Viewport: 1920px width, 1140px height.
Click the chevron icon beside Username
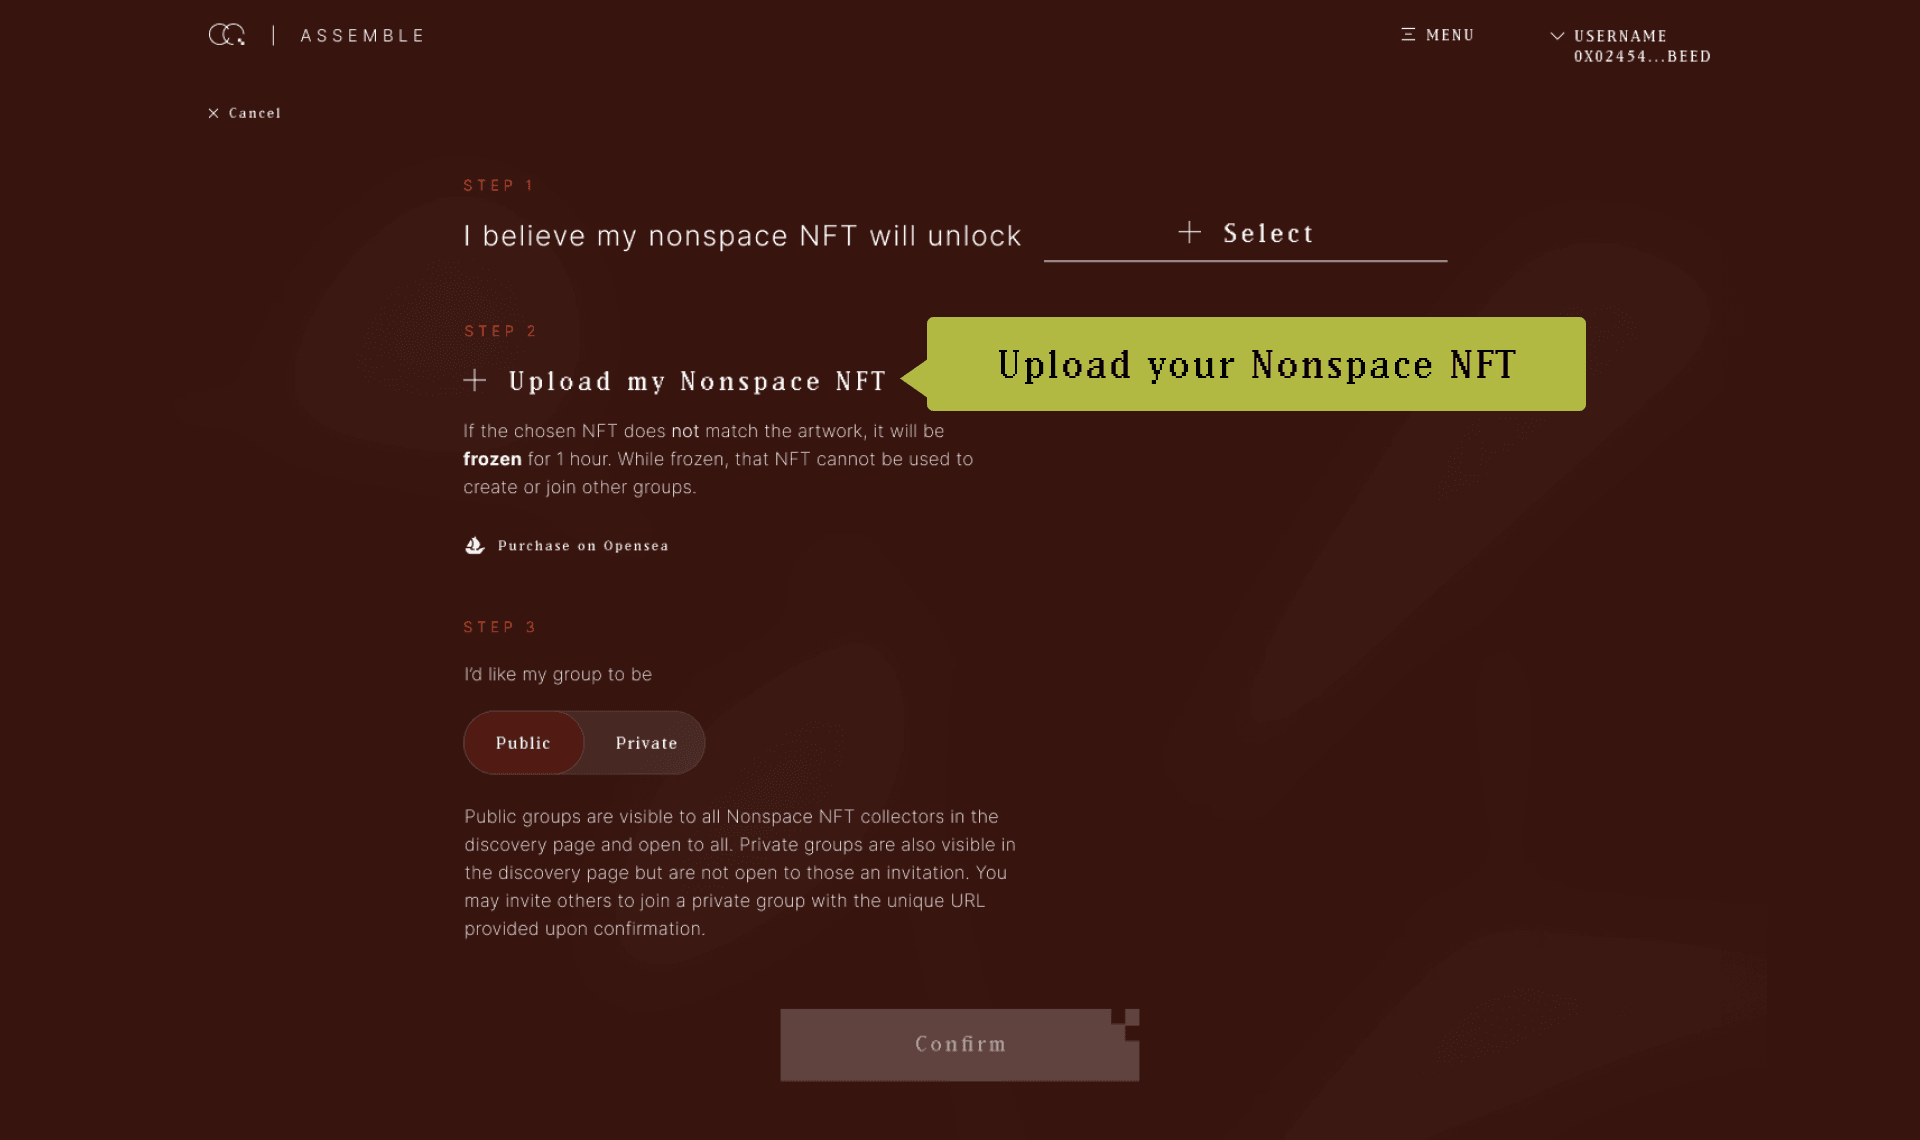tap(1557, 35)
